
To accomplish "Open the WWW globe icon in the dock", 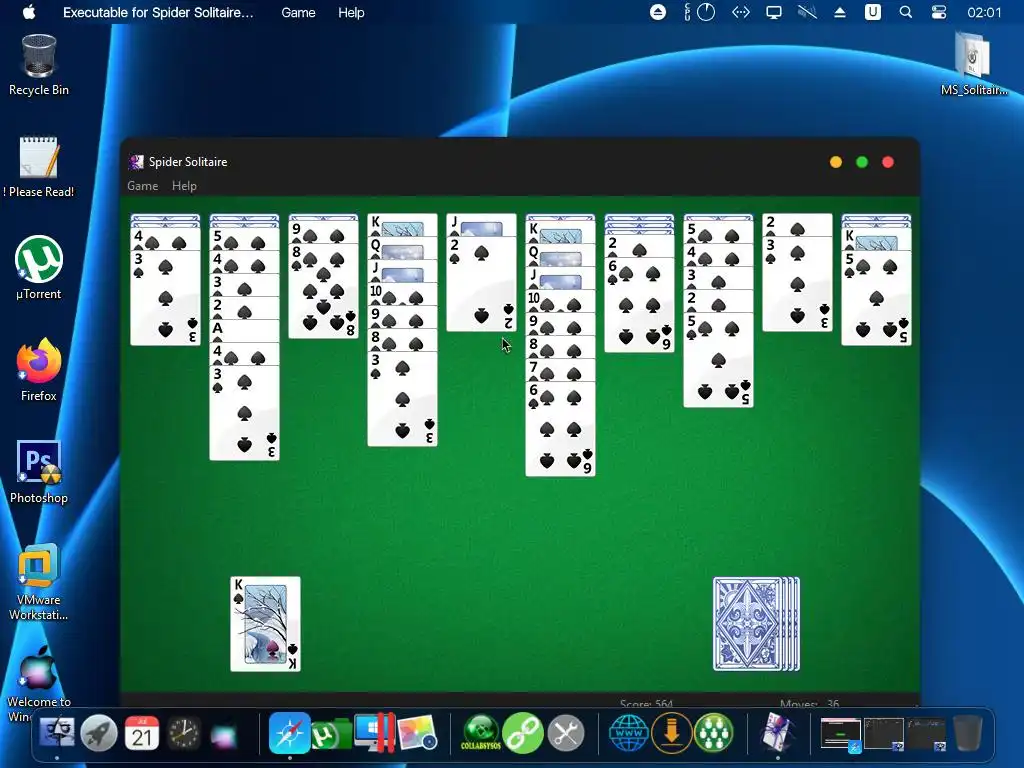I will (628, 733).
